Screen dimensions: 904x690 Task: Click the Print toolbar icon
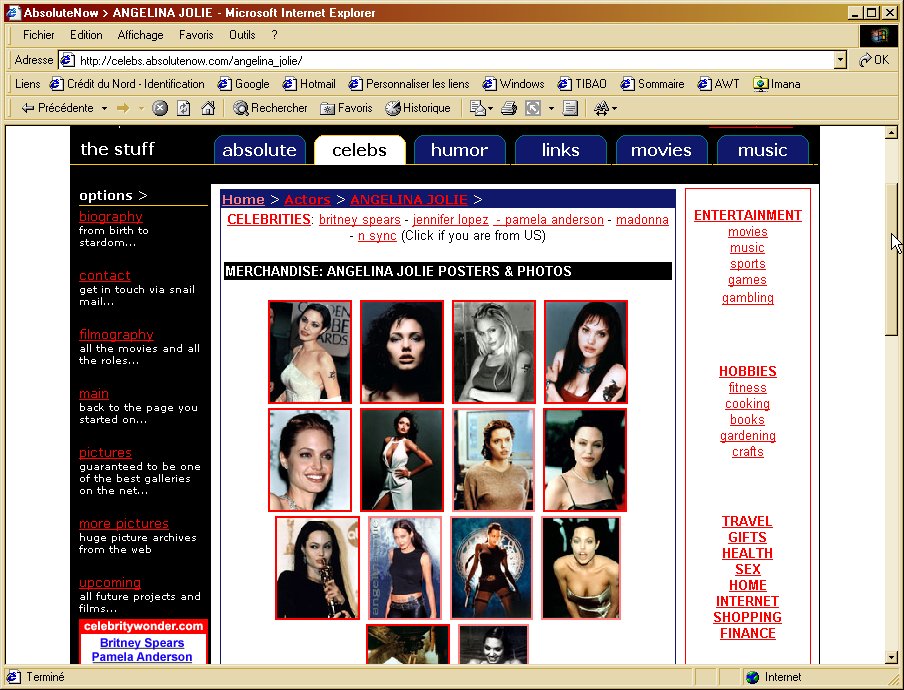pos(508,108)
